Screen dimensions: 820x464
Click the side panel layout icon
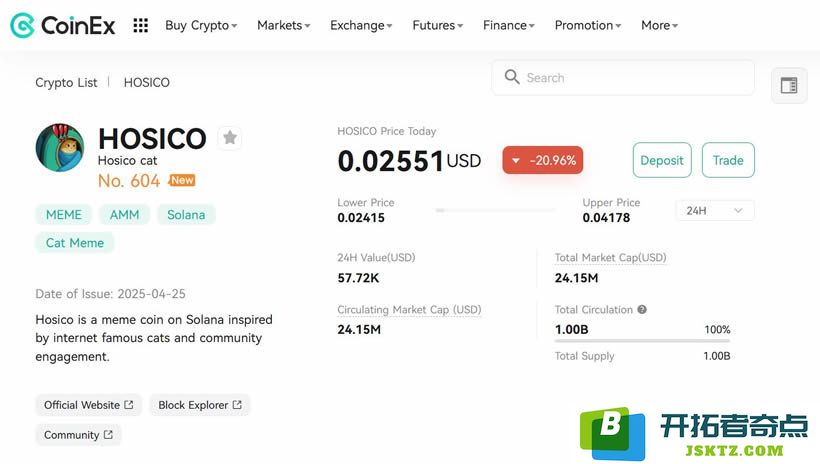(789, 85)
